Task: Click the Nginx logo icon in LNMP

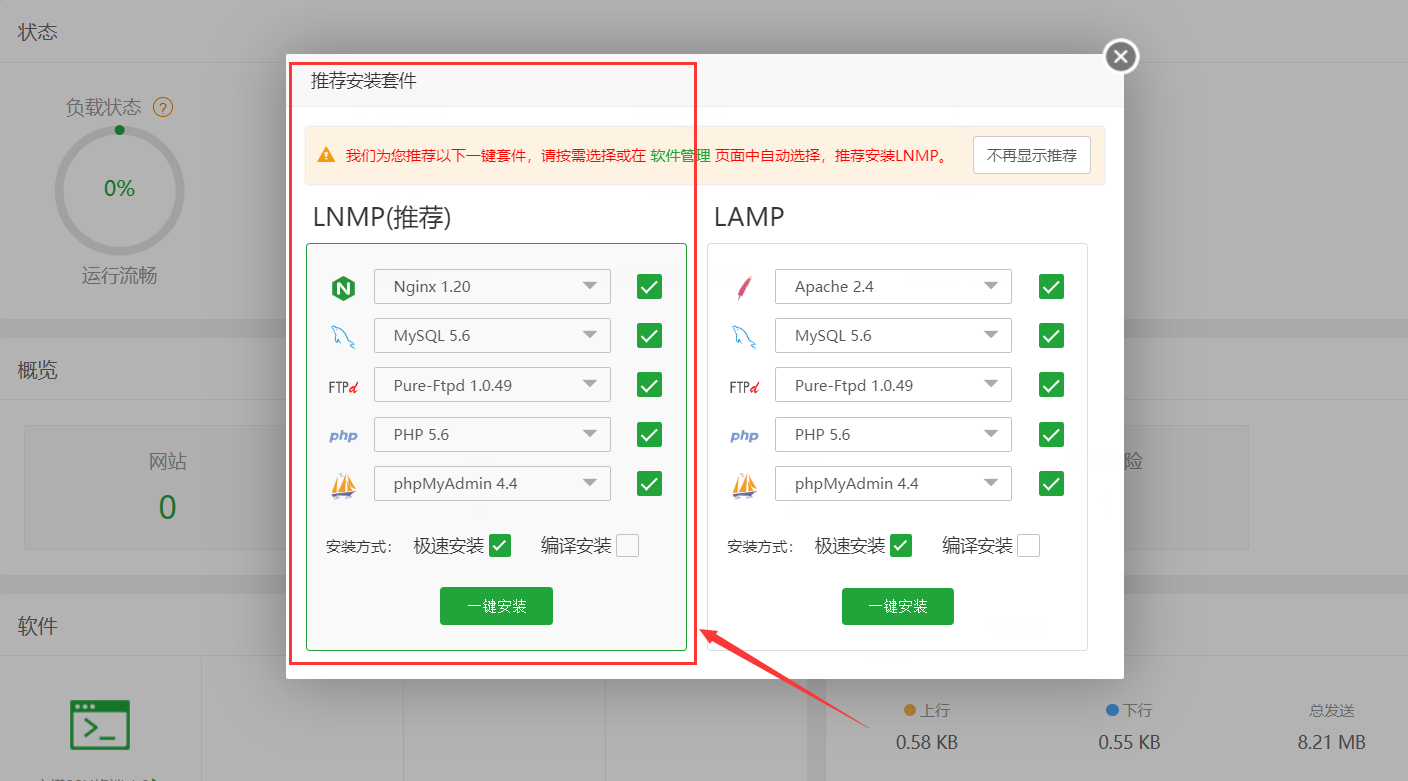Action: pos(343,288)
